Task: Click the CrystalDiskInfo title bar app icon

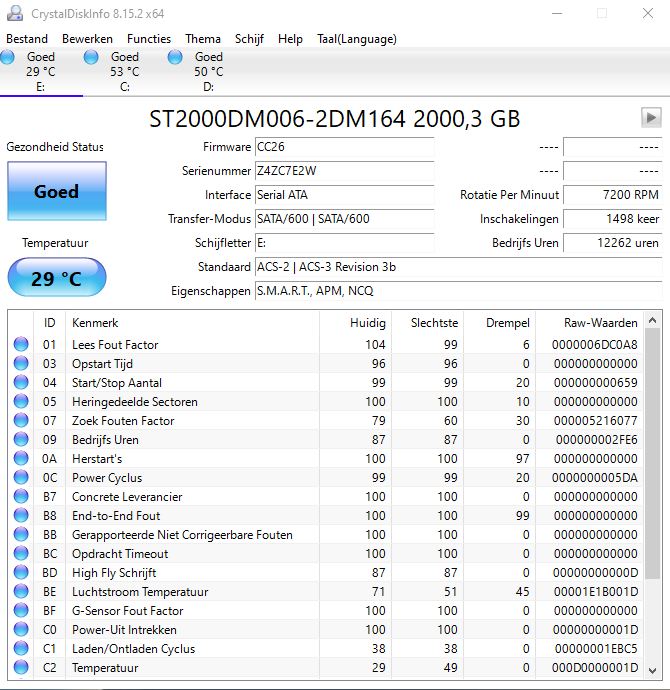Action: pos(15,13)
